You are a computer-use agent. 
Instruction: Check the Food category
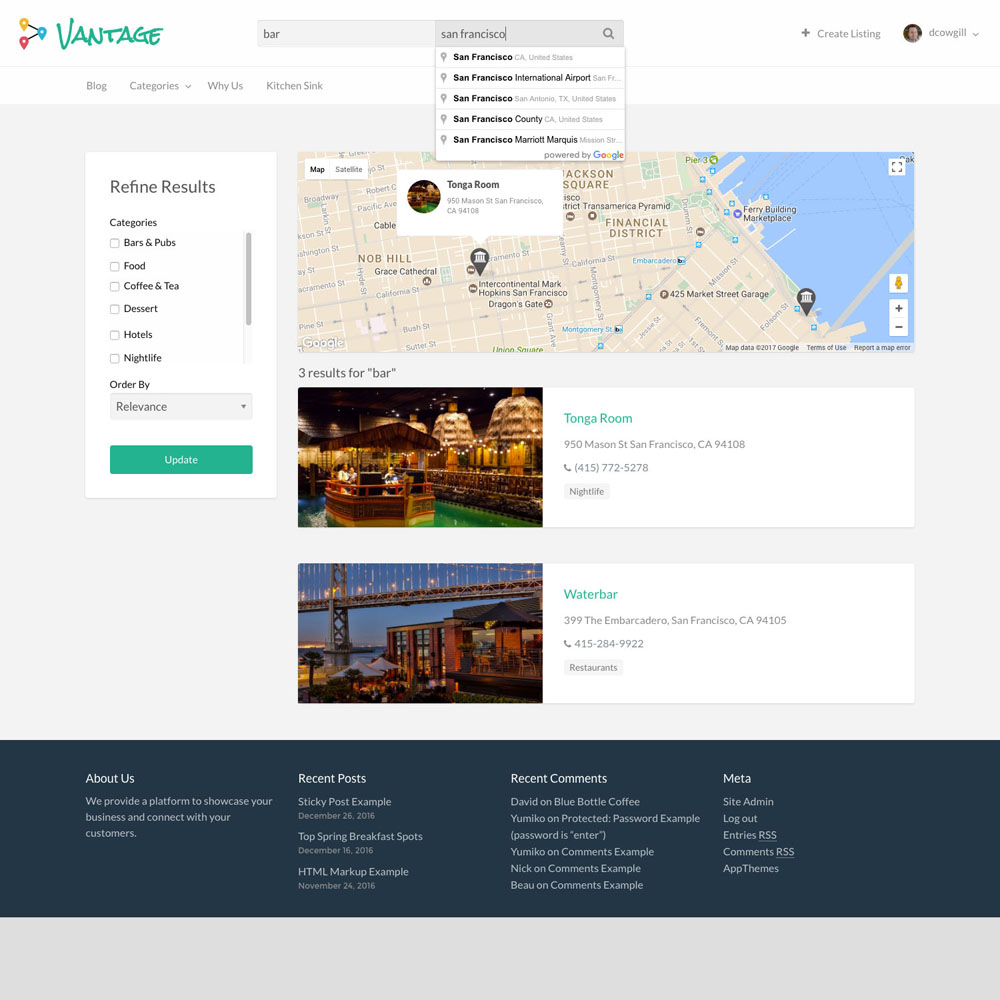pyautogui.click(x=115, y=266)
